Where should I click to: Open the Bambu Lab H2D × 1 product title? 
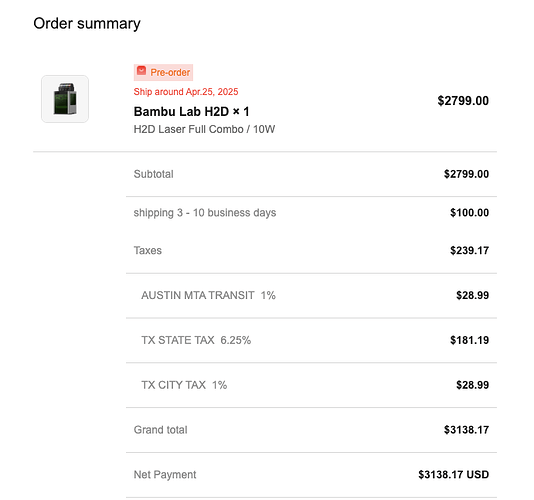[191, 111]
